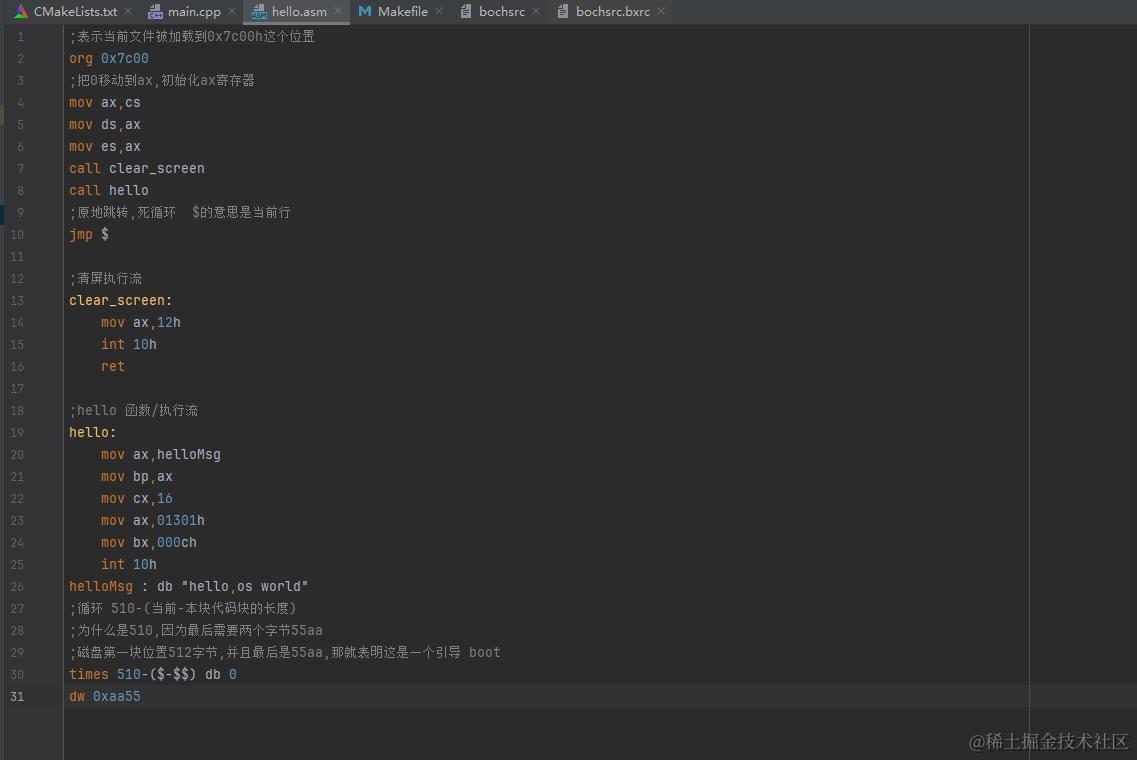Screen dimensions: 1137x760
Task: Close the hello.asm tab
Action: [336, 11]
